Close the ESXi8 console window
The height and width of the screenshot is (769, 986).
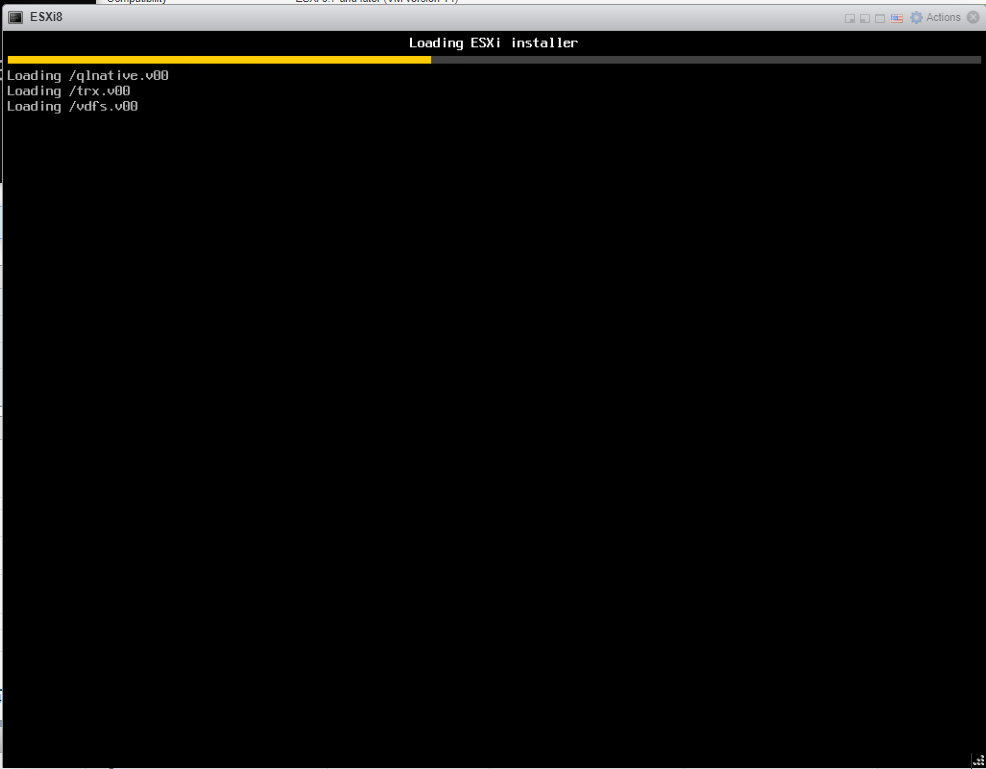(973, 18)
